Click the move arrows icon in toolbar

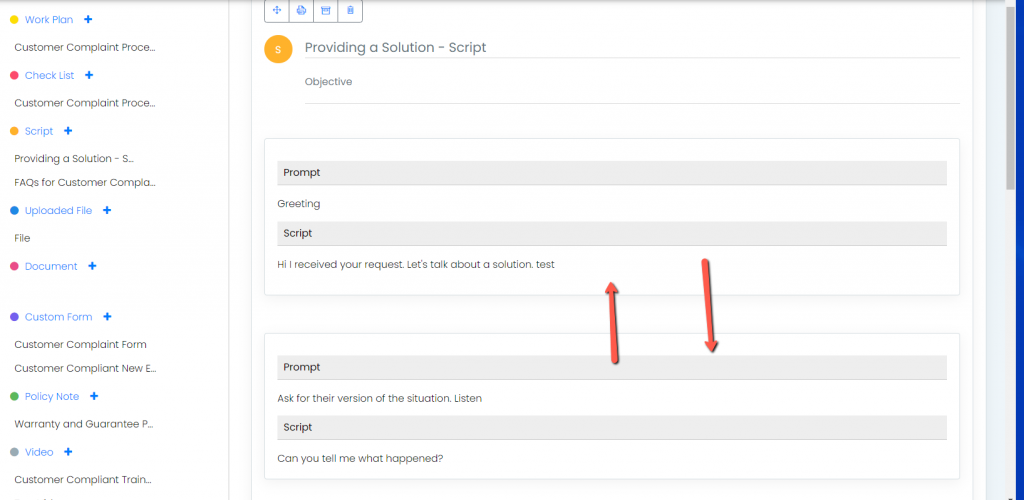coord(276,10)
